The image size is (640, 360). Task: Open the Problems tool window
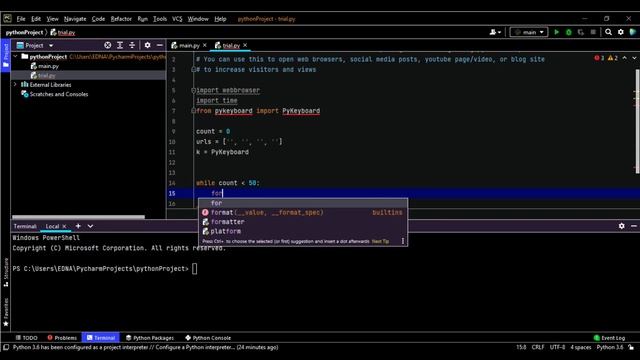click(62, 338)
